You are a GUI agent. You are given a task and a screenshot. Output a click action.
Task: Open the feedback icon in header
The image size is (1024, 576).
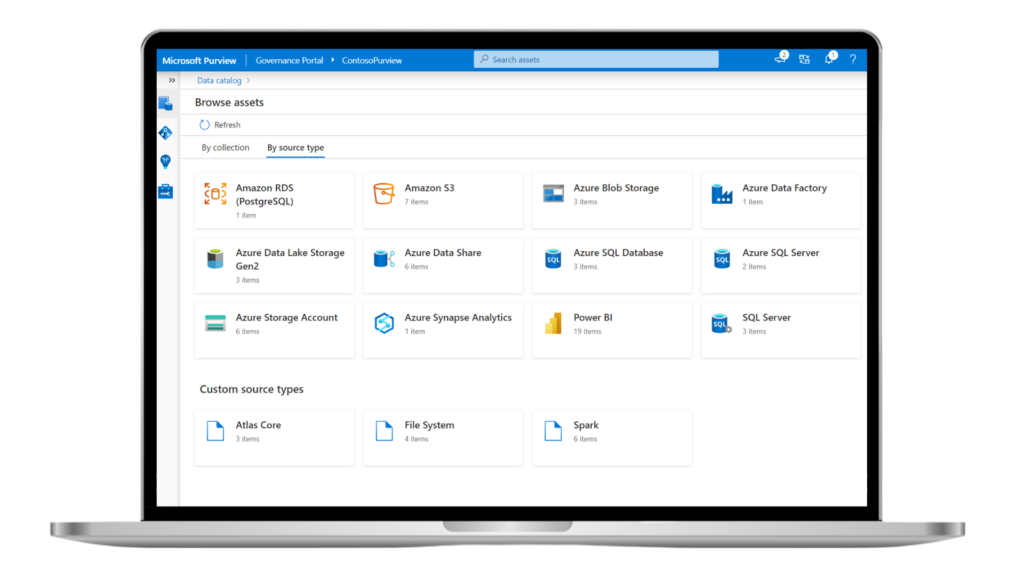[780, 59]
